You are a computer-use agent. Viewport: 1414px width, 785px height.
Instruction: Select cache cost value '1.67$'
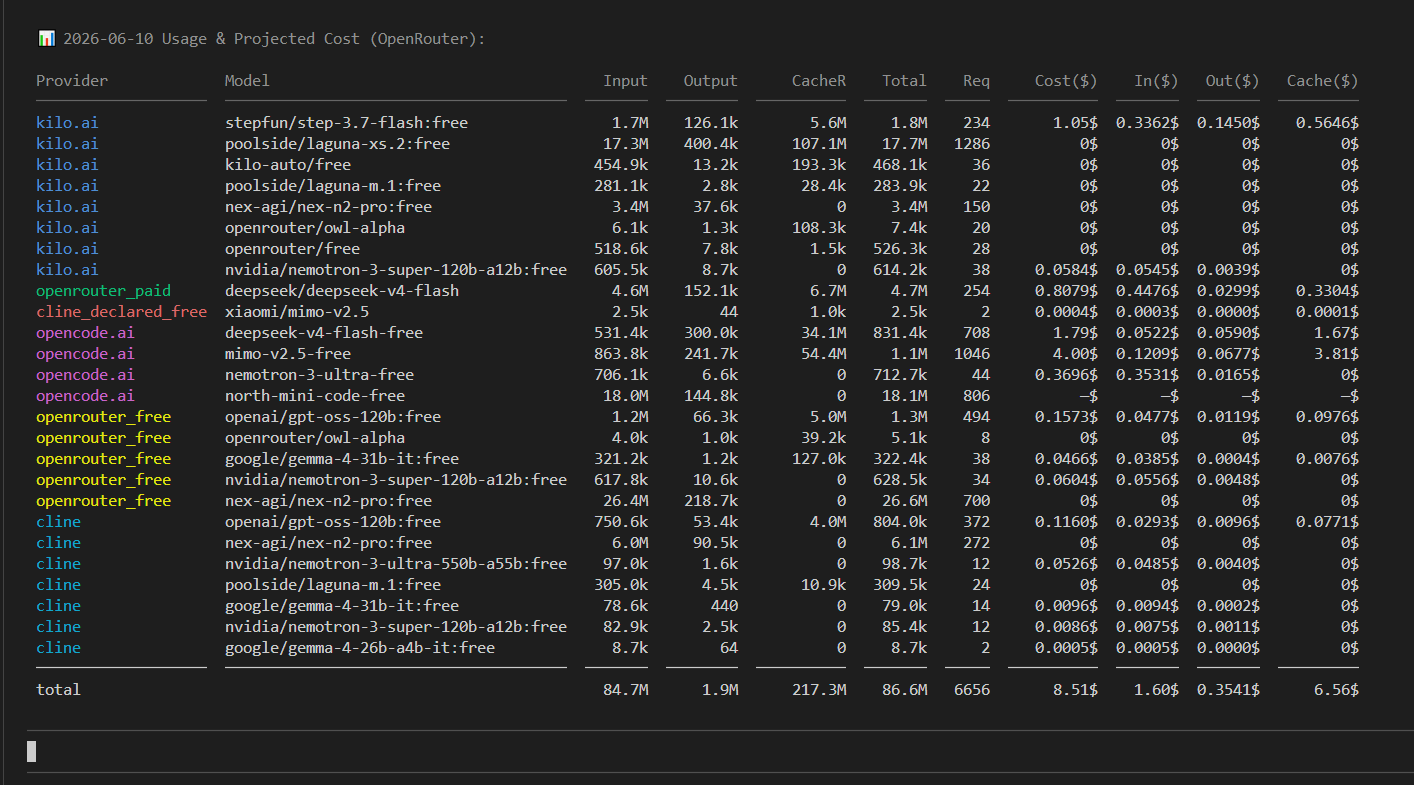[1336, 333]
